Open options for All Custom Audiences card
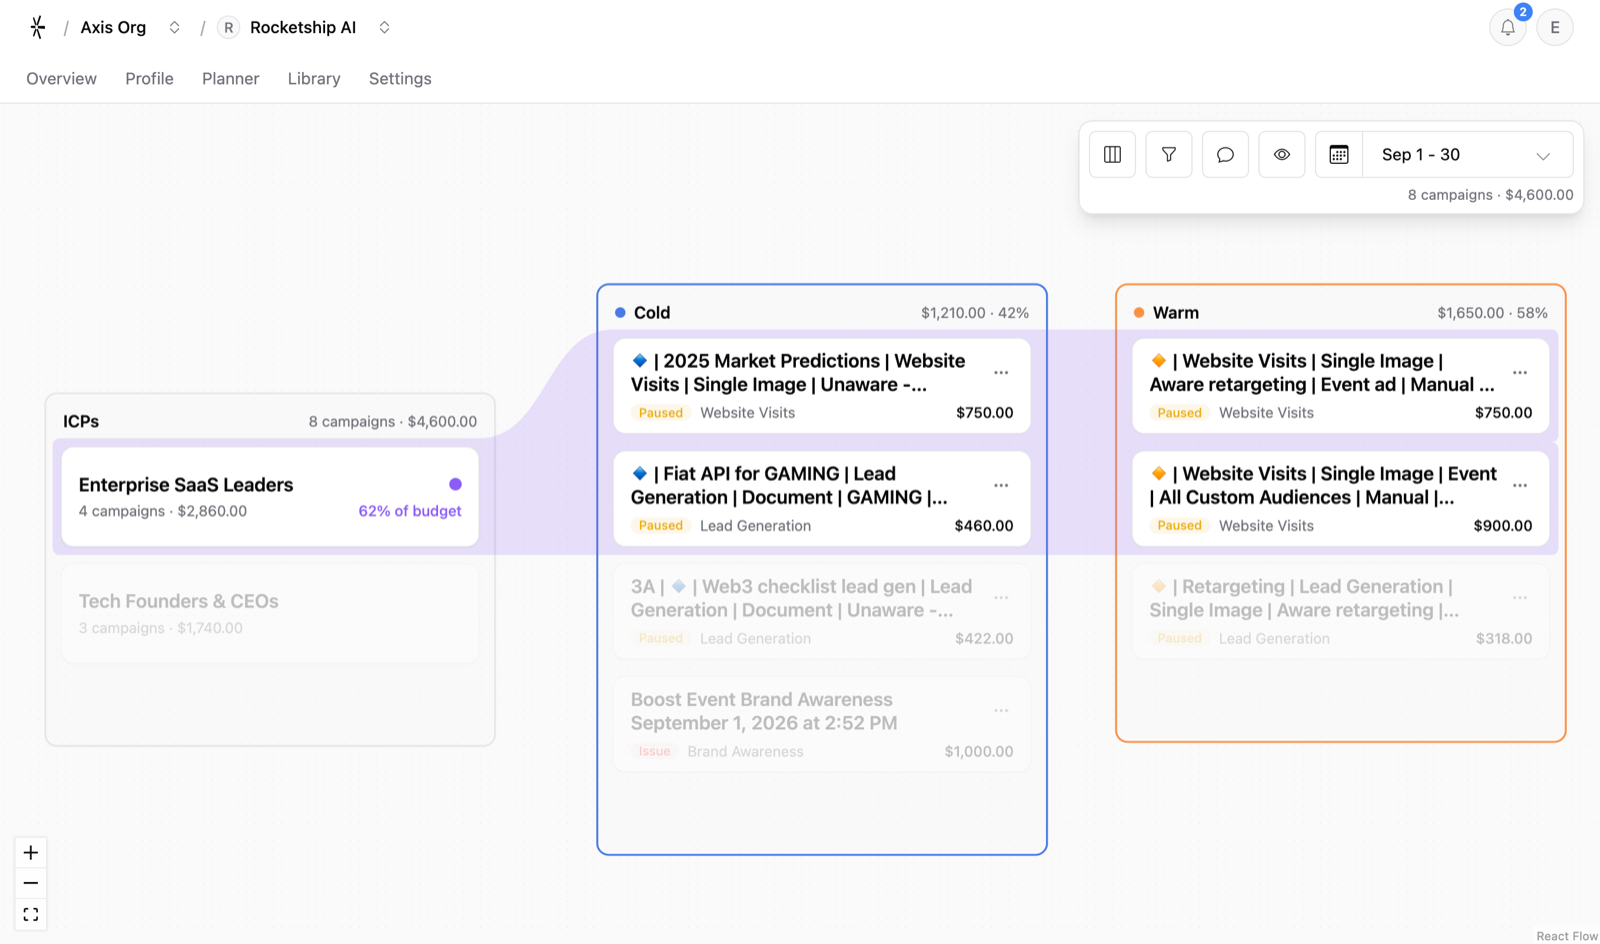The image size is (1600, 944). pyautogui.click(x=1520, y=486)
